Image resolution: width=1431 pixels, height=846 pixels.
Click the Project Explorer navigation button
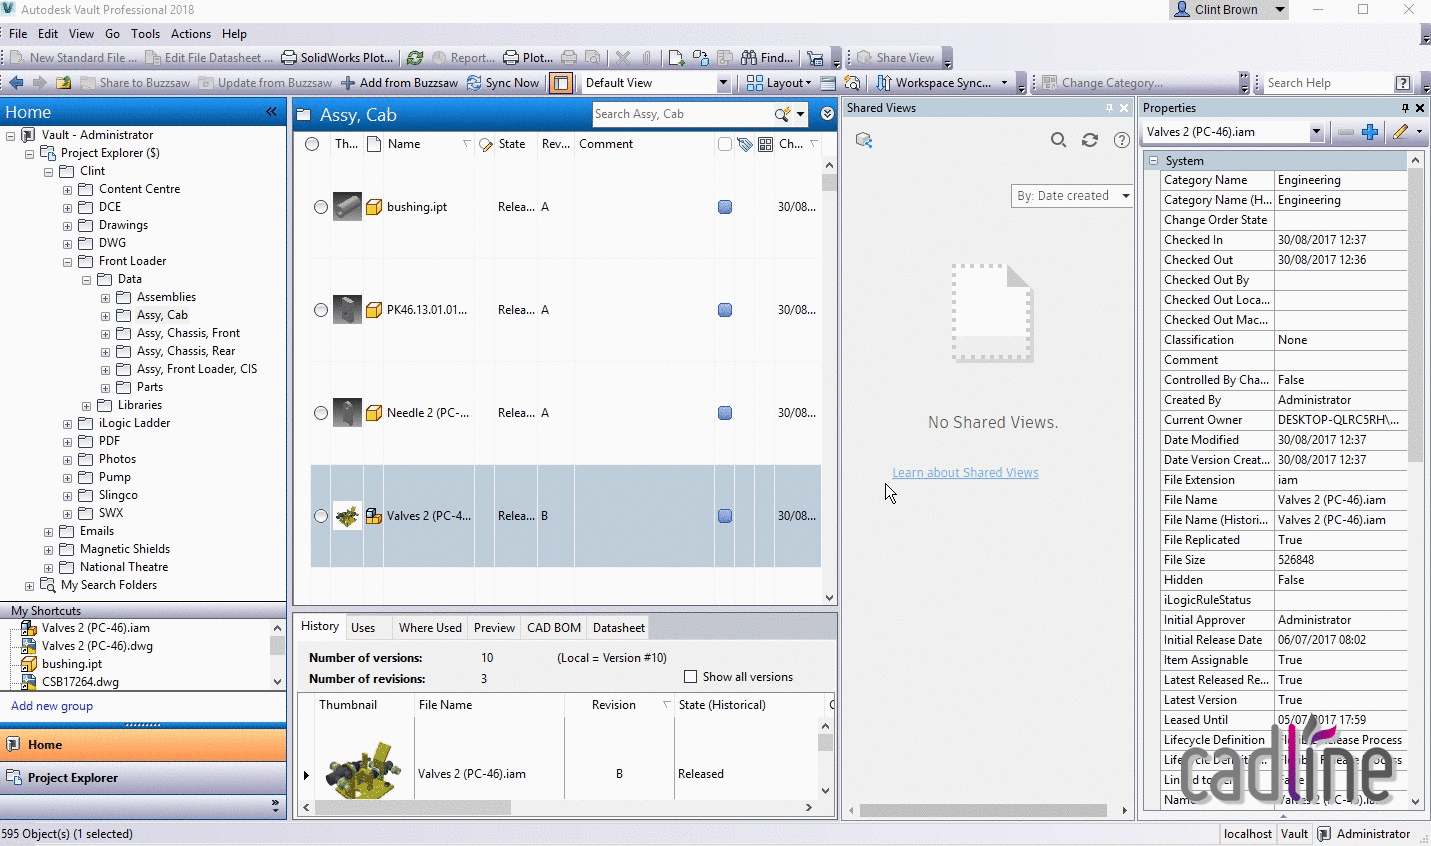coord(143,778)
